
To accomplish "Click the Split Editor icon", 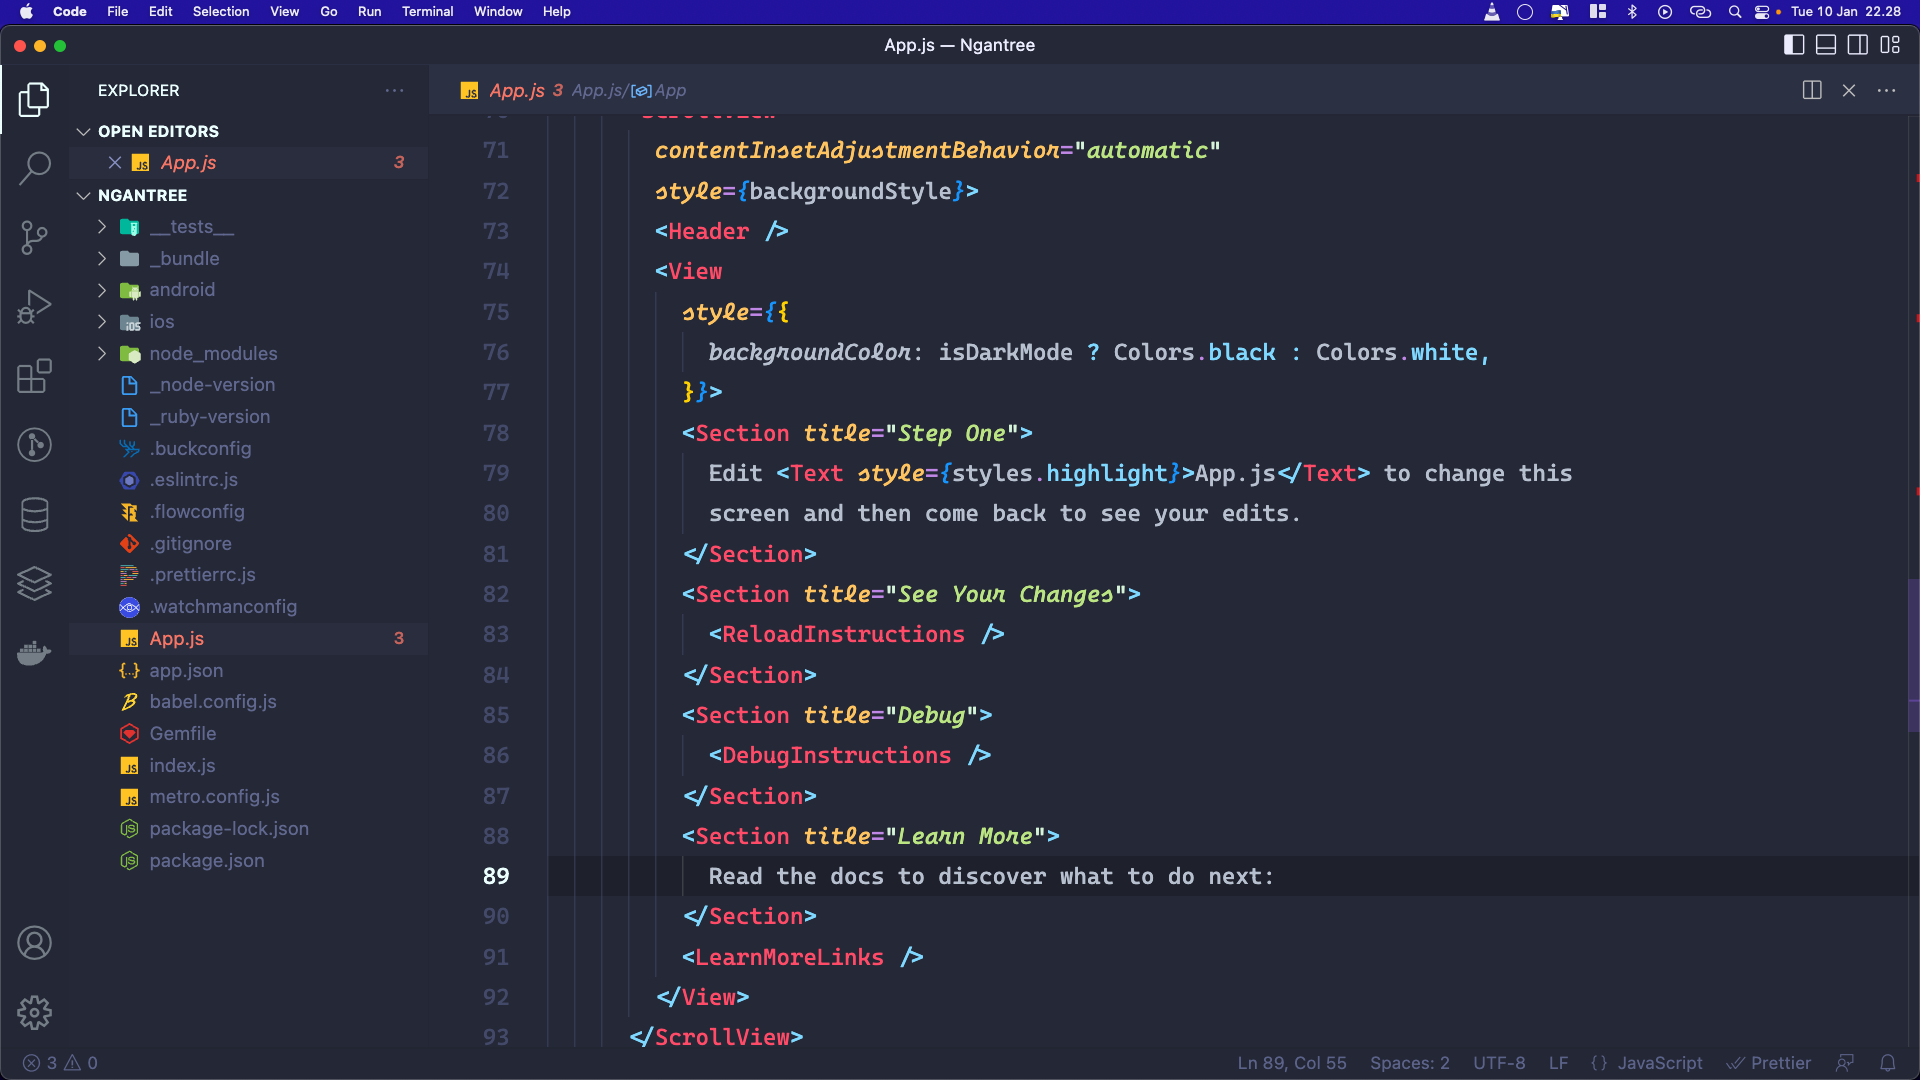I will click(x=1812, y=90).
